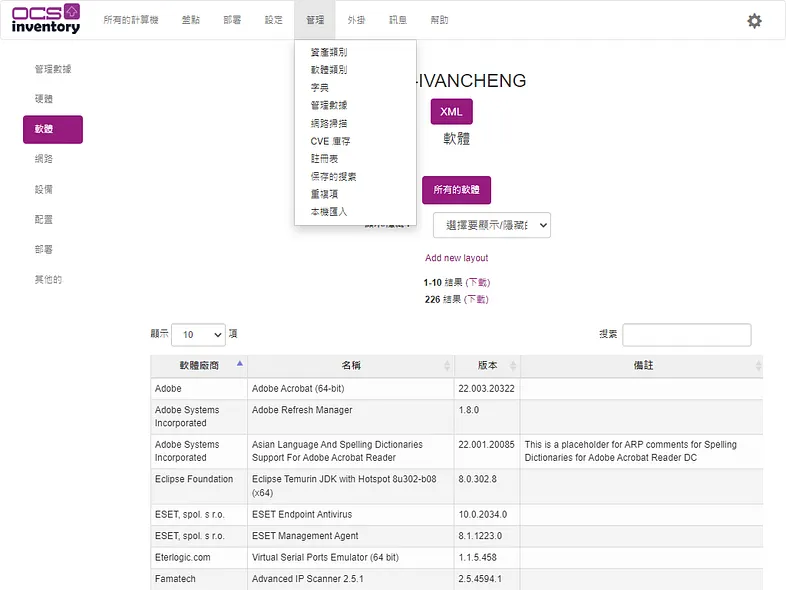Download the 226 results link

pyautogui.click(x=476, y=299)
